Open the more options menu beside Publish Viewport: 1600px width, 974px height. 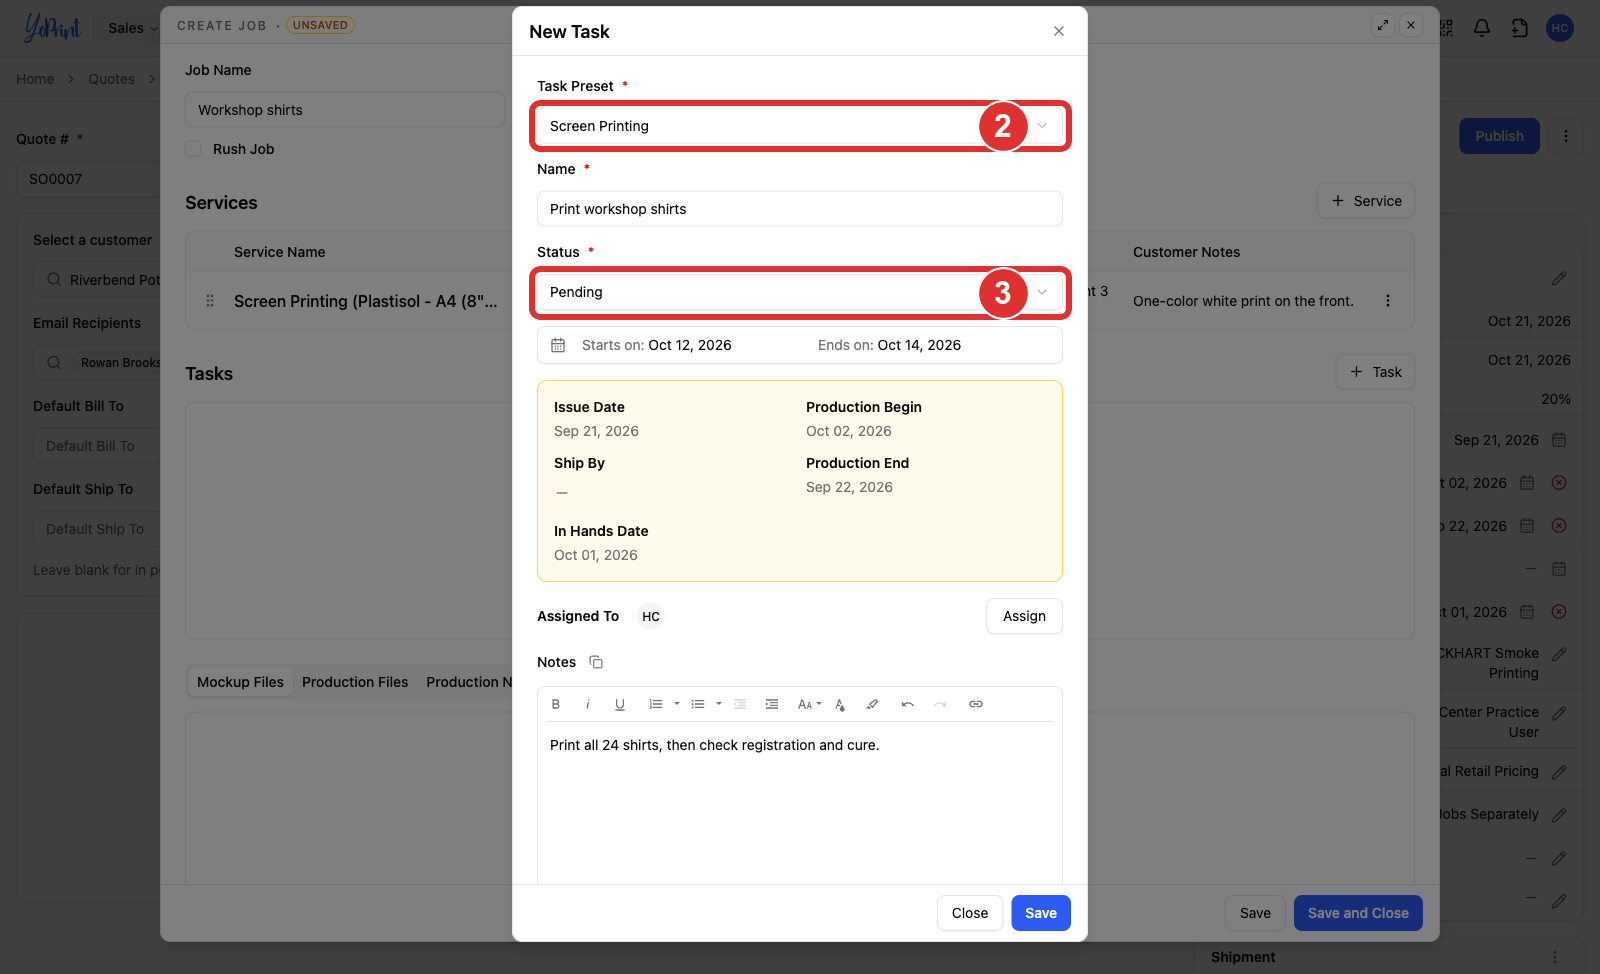click(1566, 136)
